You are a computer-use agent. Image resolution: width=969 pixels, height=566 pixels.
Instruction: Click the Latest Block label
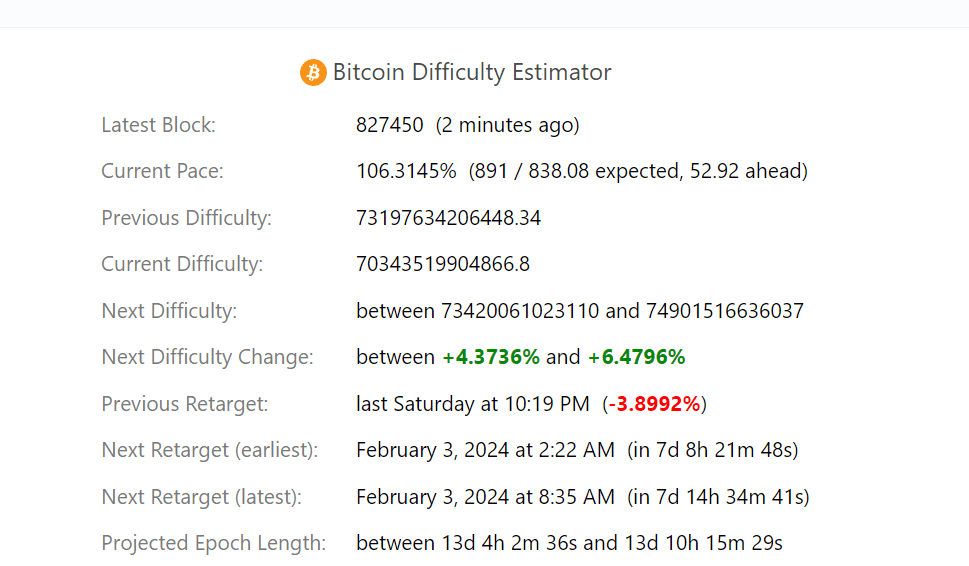click(x=158, y=125)
